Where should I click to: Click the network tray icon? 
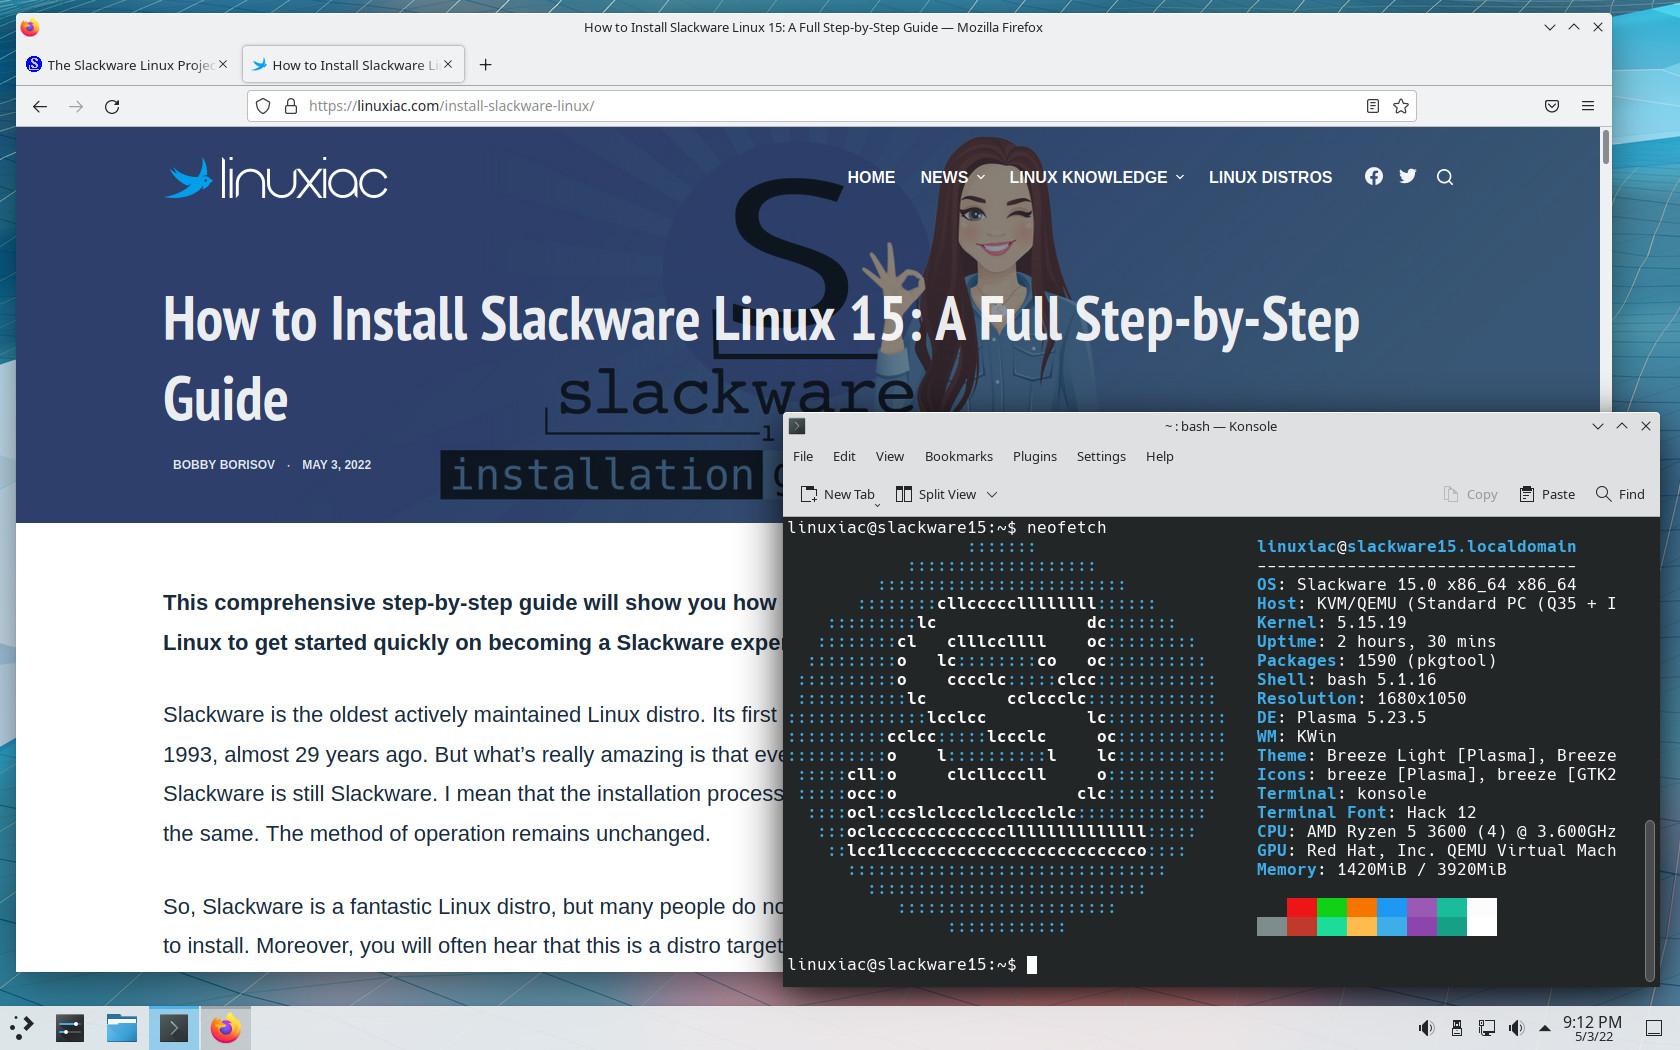1487,1028
